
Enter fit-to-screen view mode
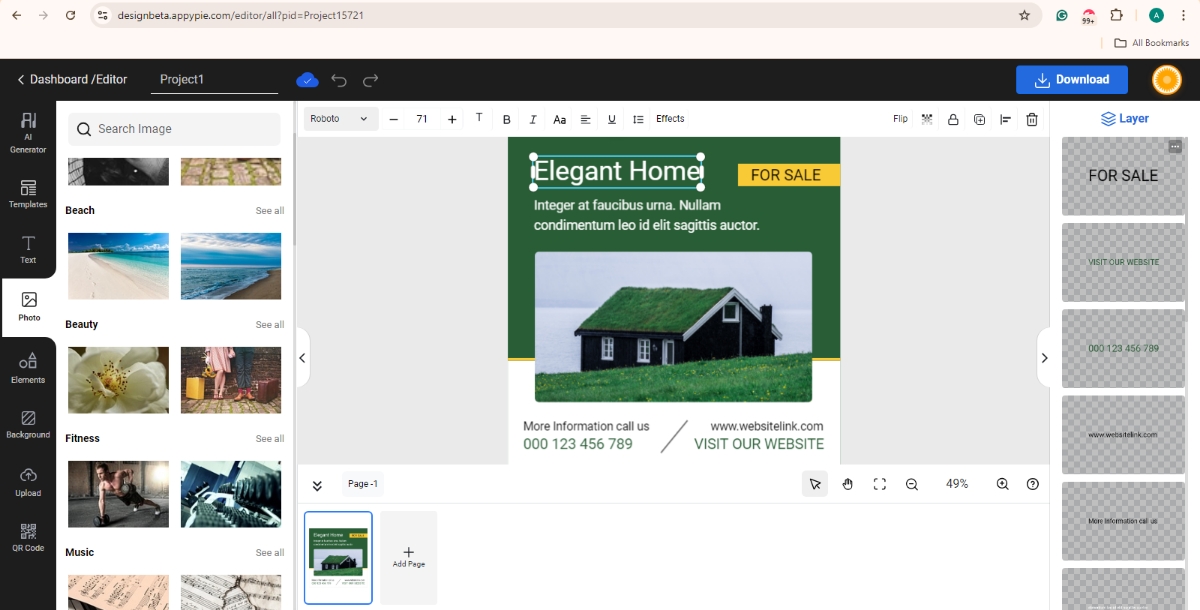point(880,484)
